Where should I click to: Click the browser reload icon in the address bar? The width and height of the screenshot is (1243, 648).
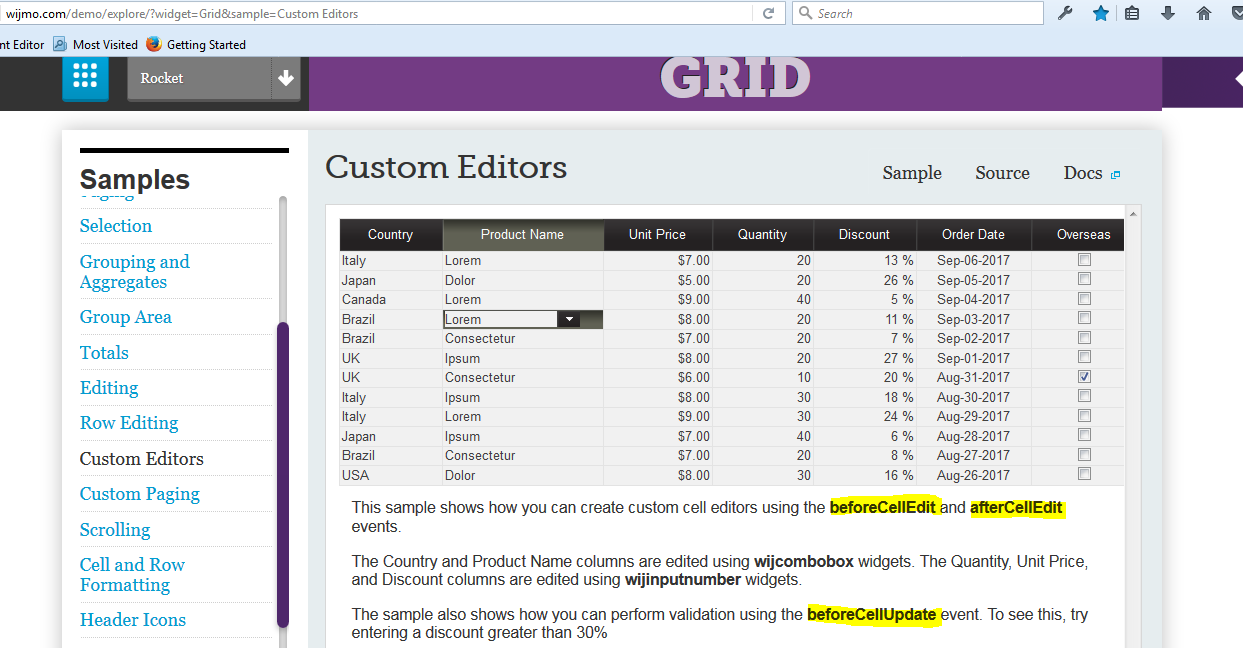point(768,14)
